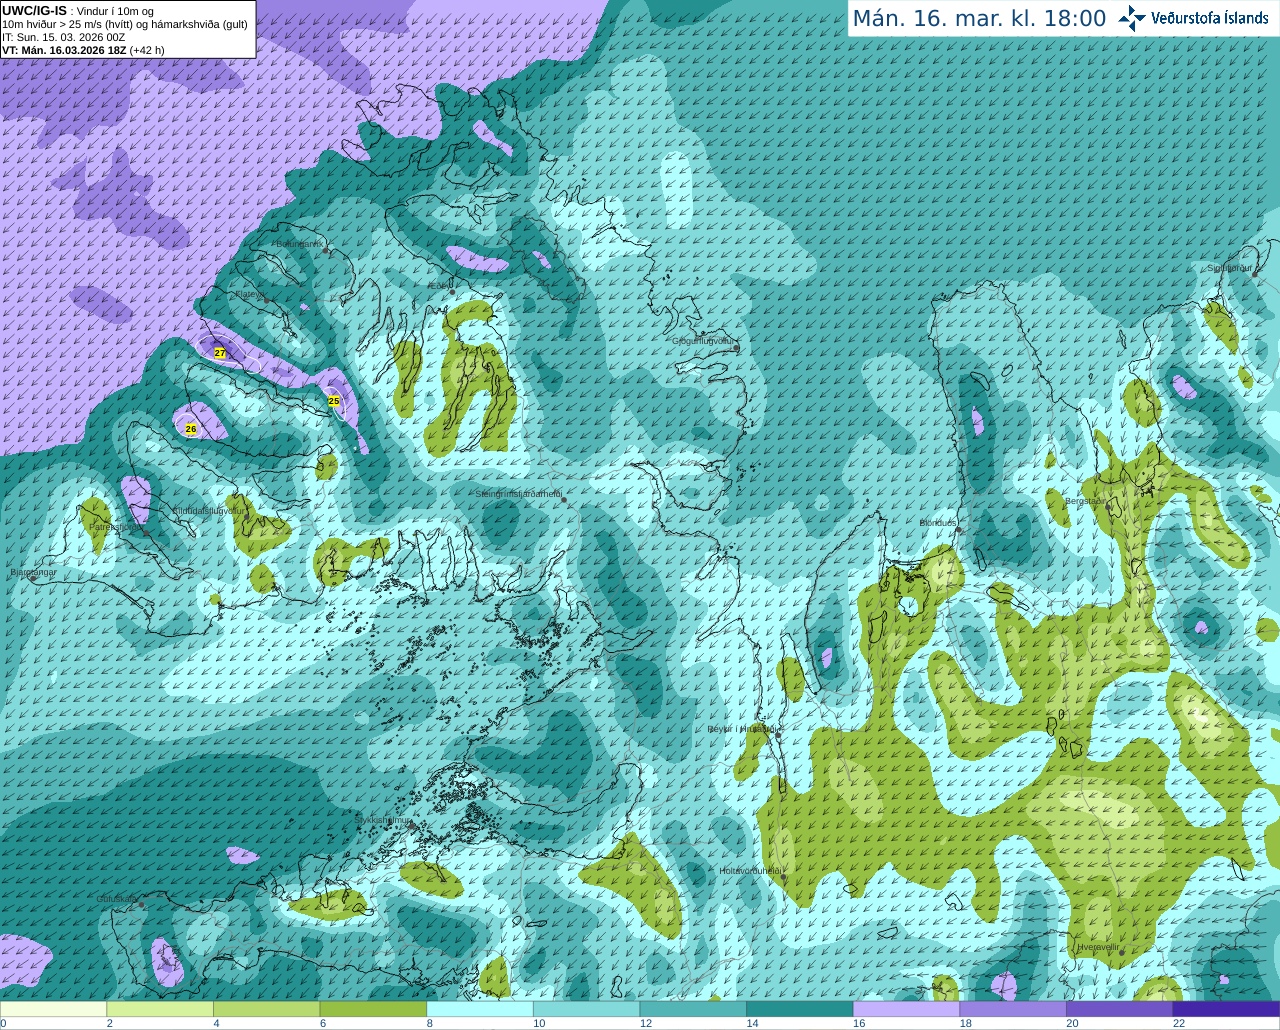
Task: Click the Holtavörðuheiði station label
Action: coord(750,871)
